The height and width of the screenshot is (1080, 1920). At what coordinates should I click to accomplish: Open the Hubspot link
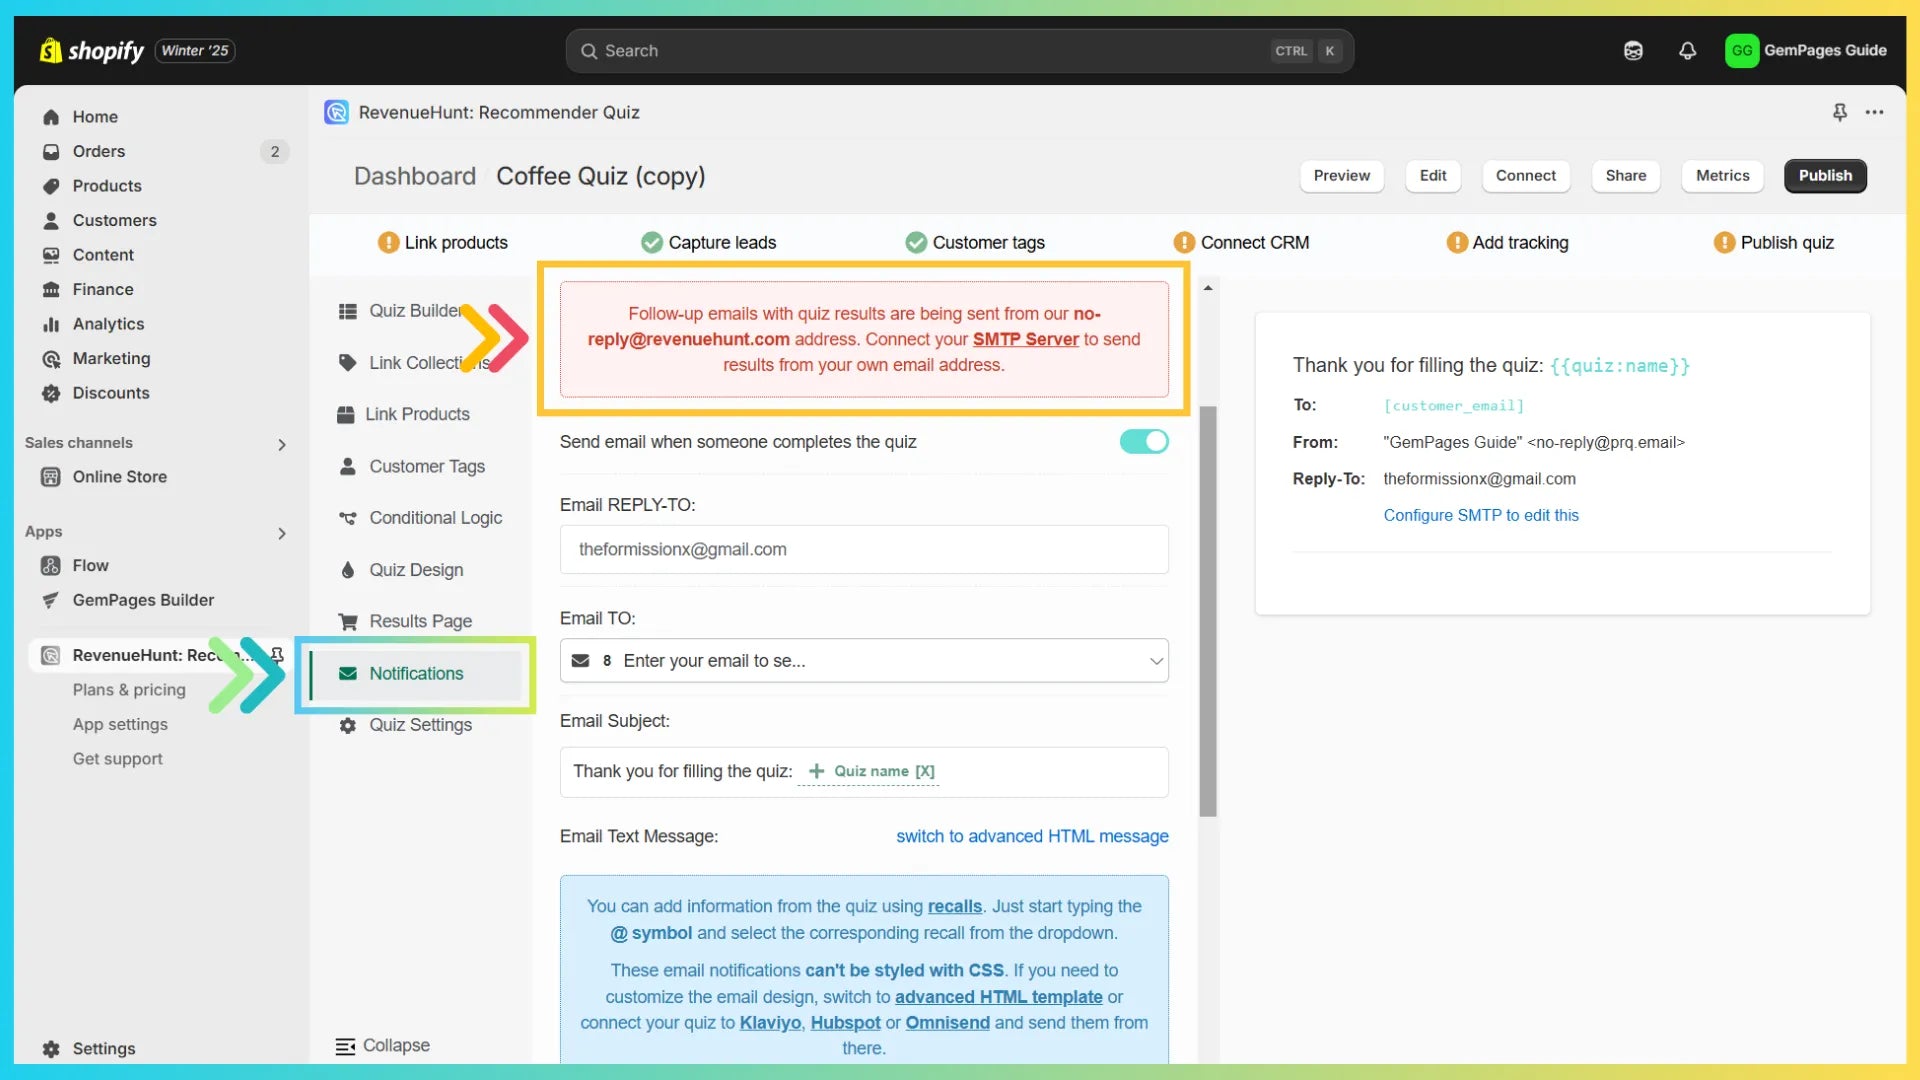(x=845, y=1023)
